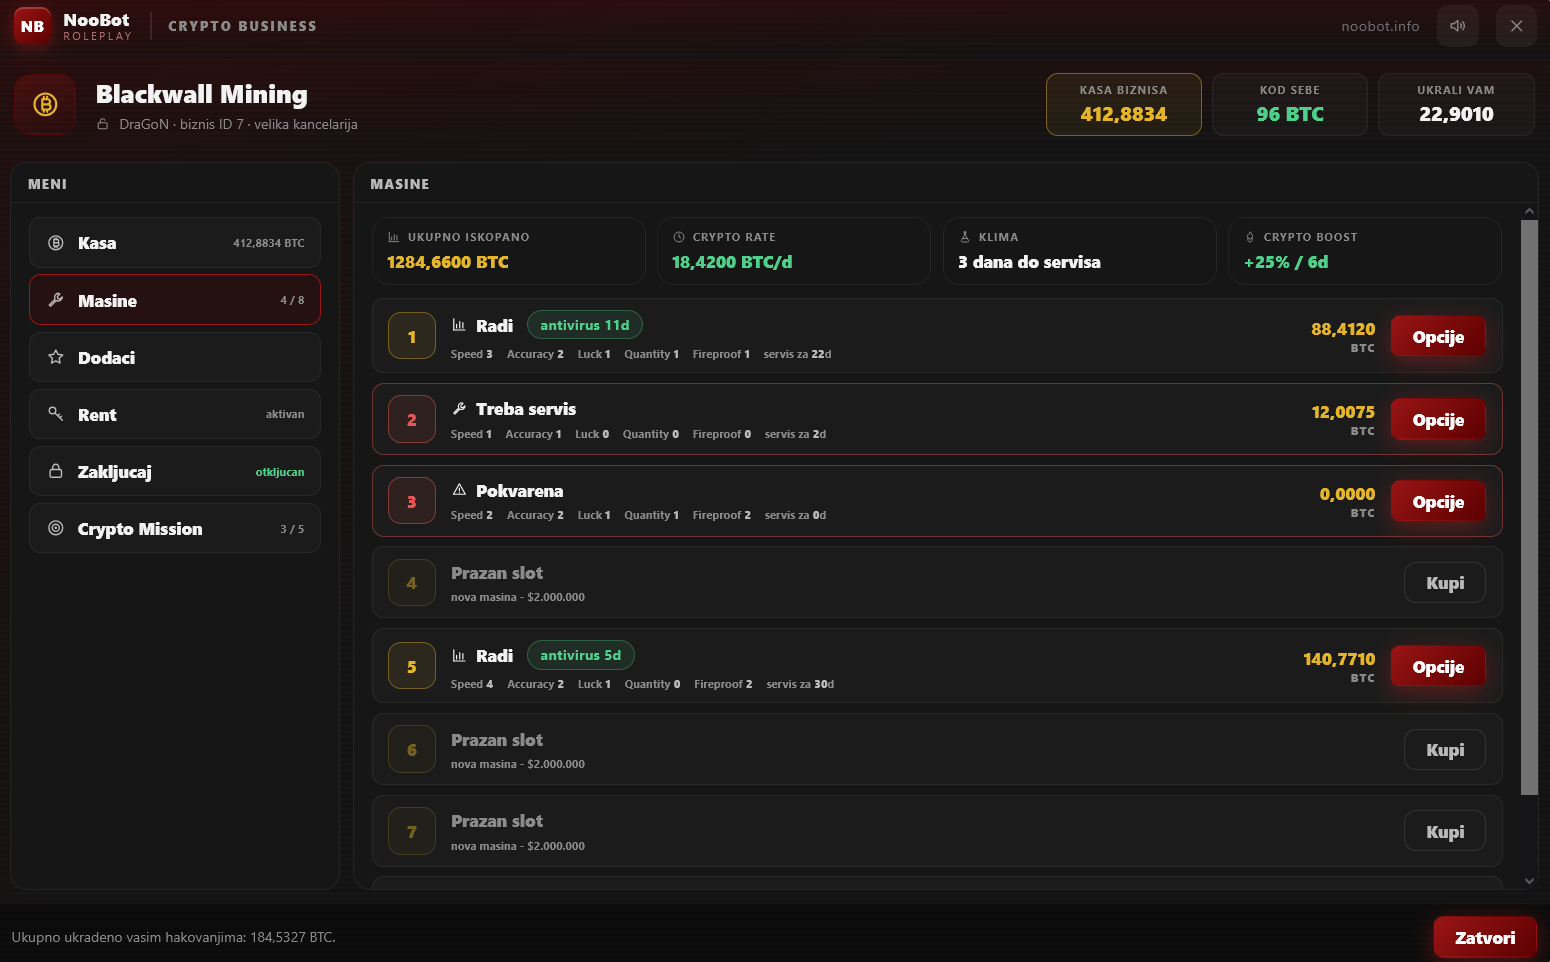
Task: Click the Zatvori button
Action: 1485,938
